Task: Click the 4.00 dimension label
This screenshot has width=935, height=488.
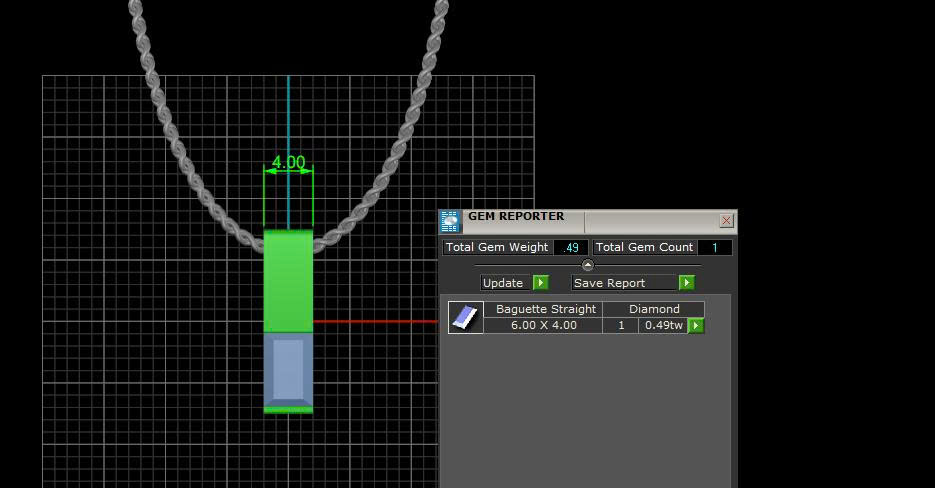Action: coord(288,162)
